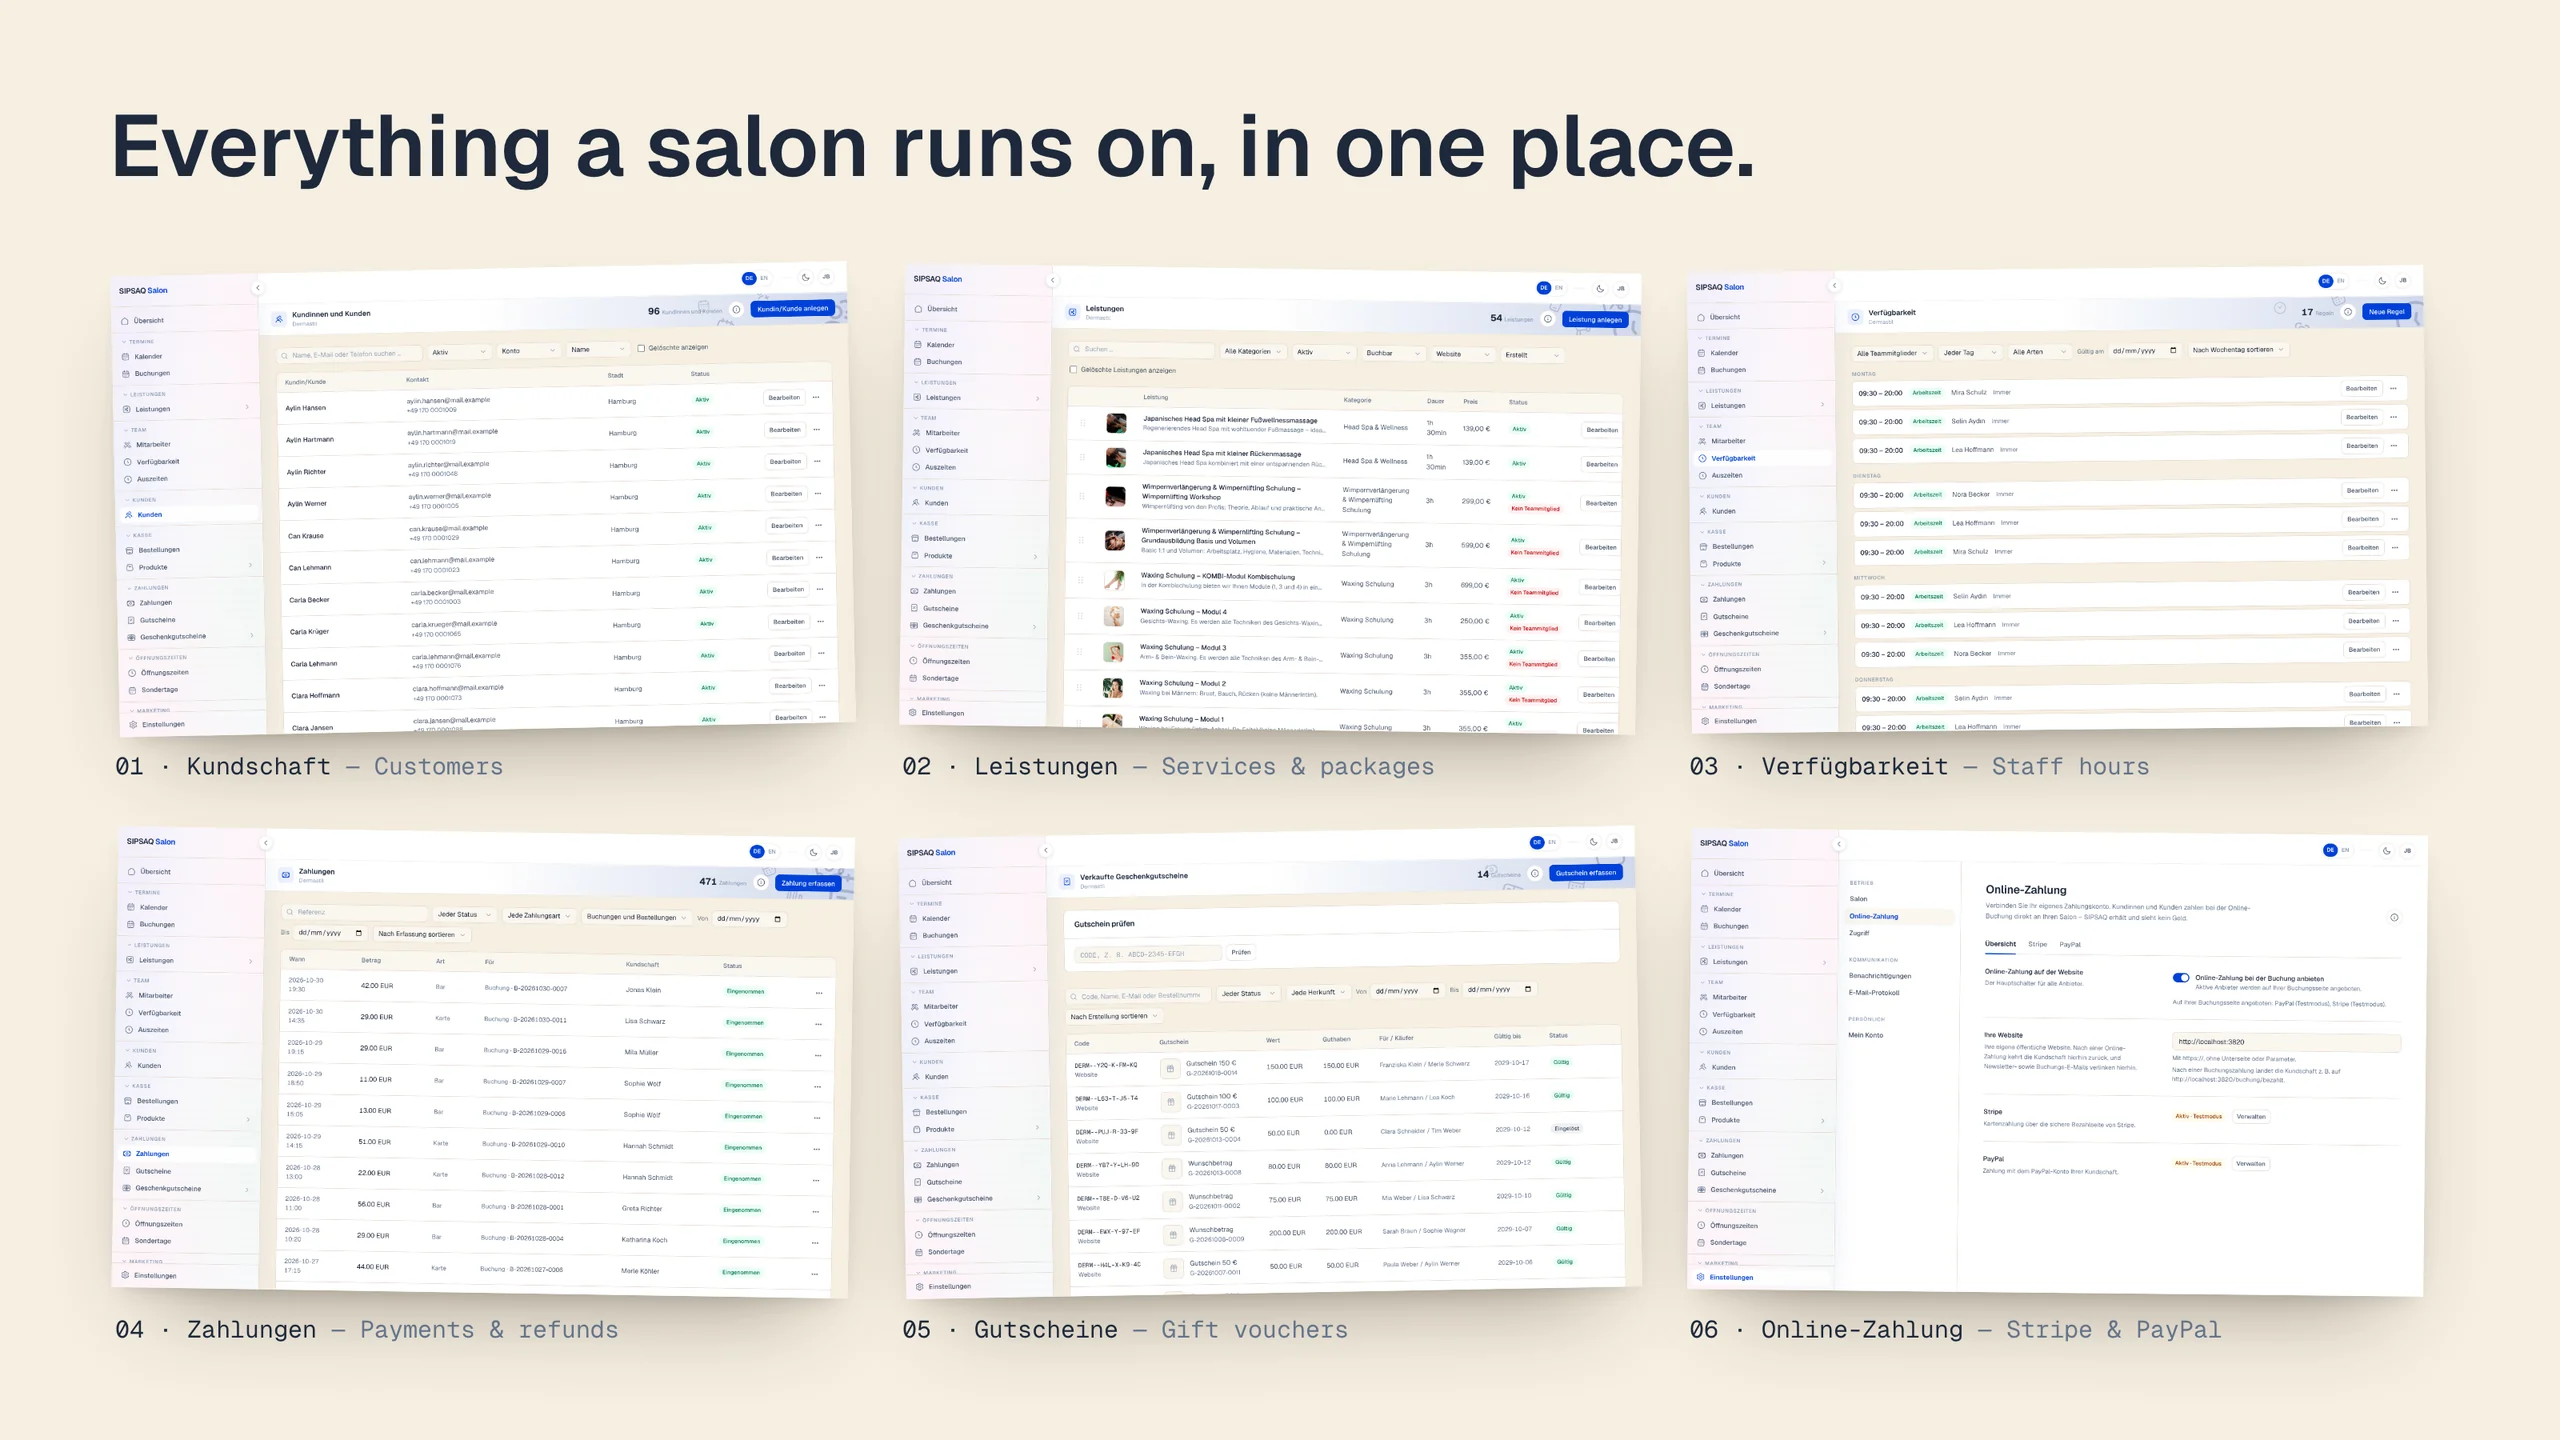
Task: Select DE language in the Services panel
Action: tap(1544, 288)
